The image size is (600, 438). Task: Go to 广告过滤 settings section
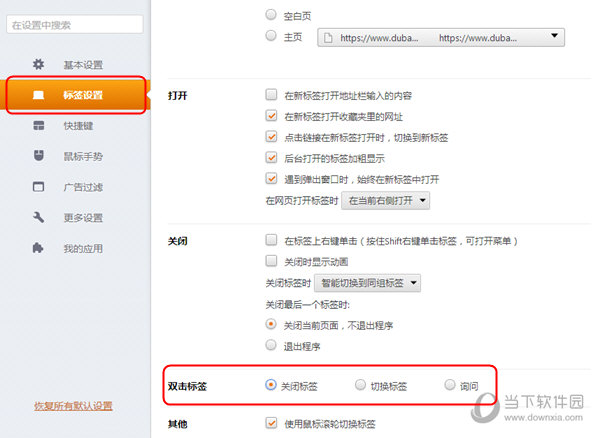(83, 187)
